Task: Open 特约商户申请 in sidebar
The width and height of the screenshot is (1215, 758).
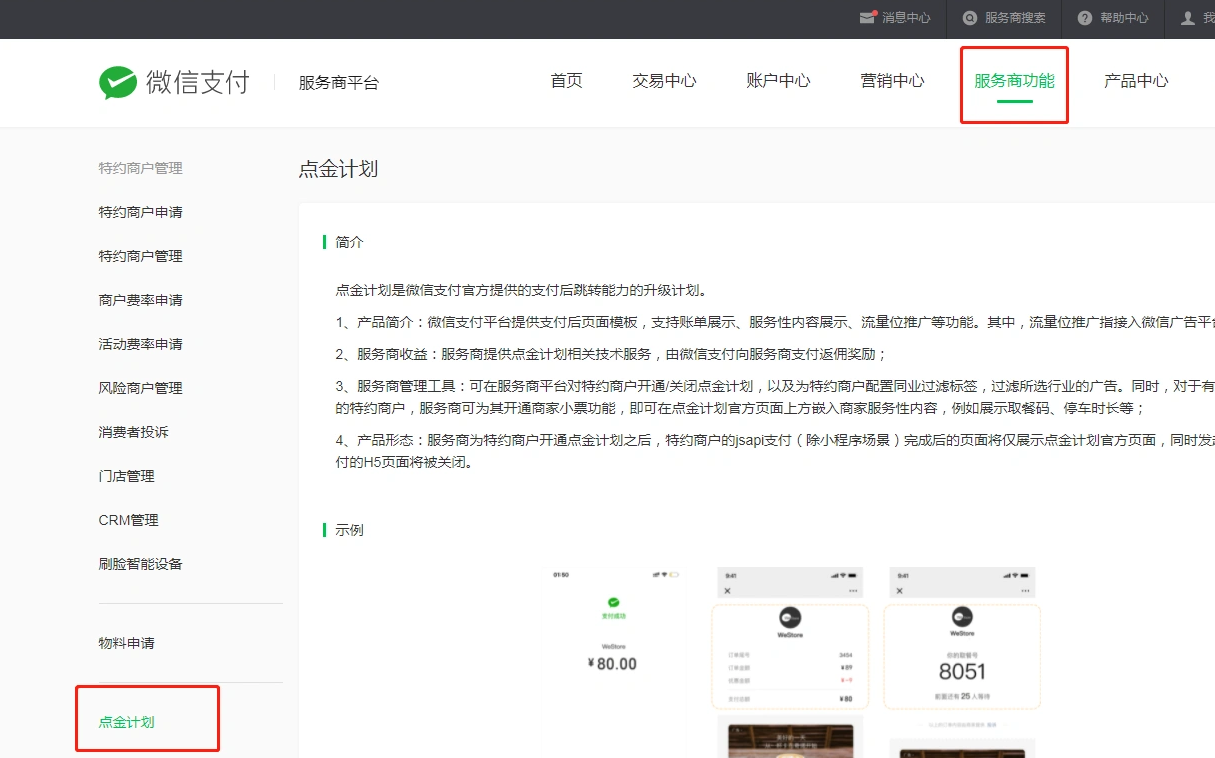Action: pos(141,212)
